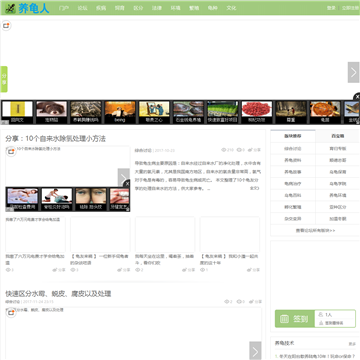This screenshot has height=360, width=360.
Task: Open the 繁殖 menu item
Action: 194,8
